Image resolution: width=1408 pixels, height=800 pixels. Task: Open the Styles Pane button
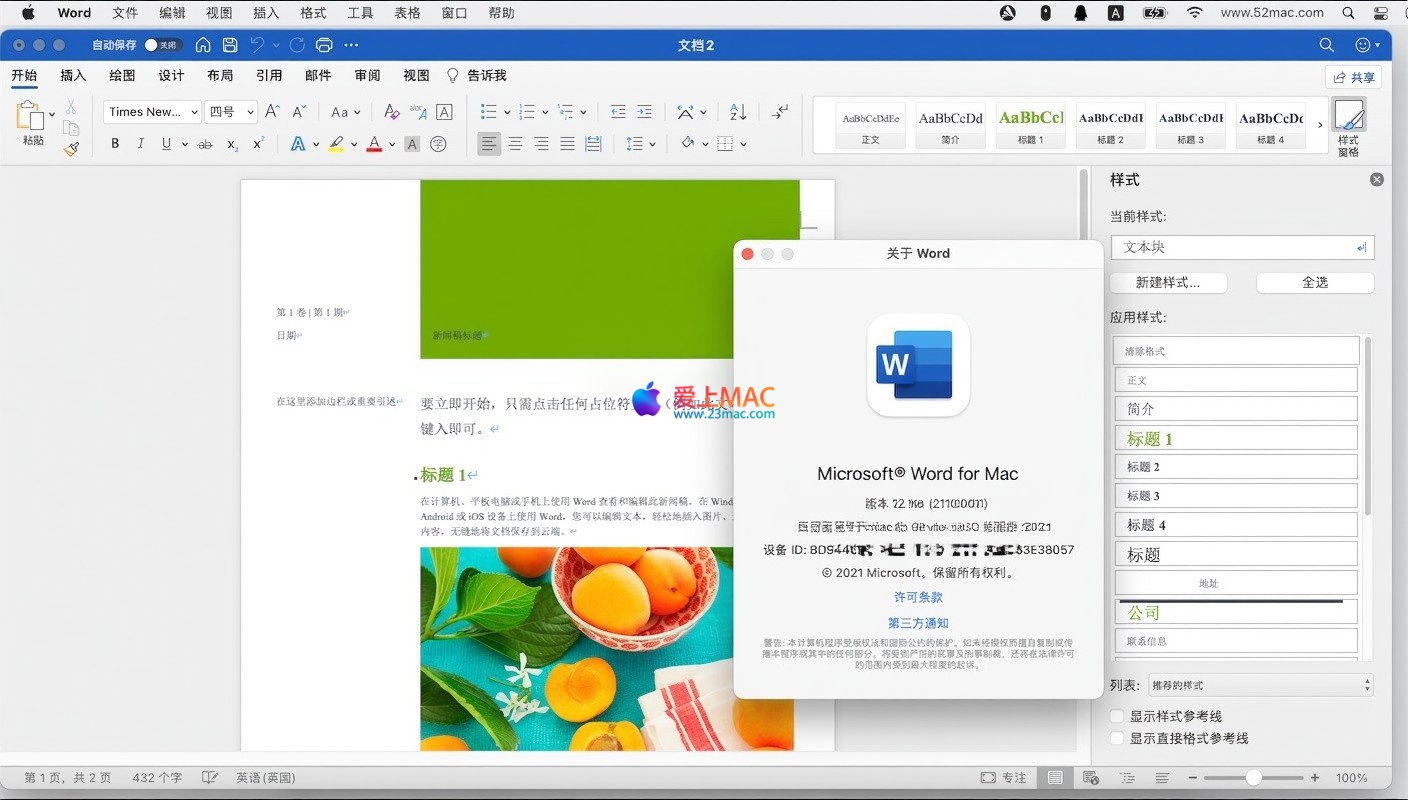(x=1348, y=126)
